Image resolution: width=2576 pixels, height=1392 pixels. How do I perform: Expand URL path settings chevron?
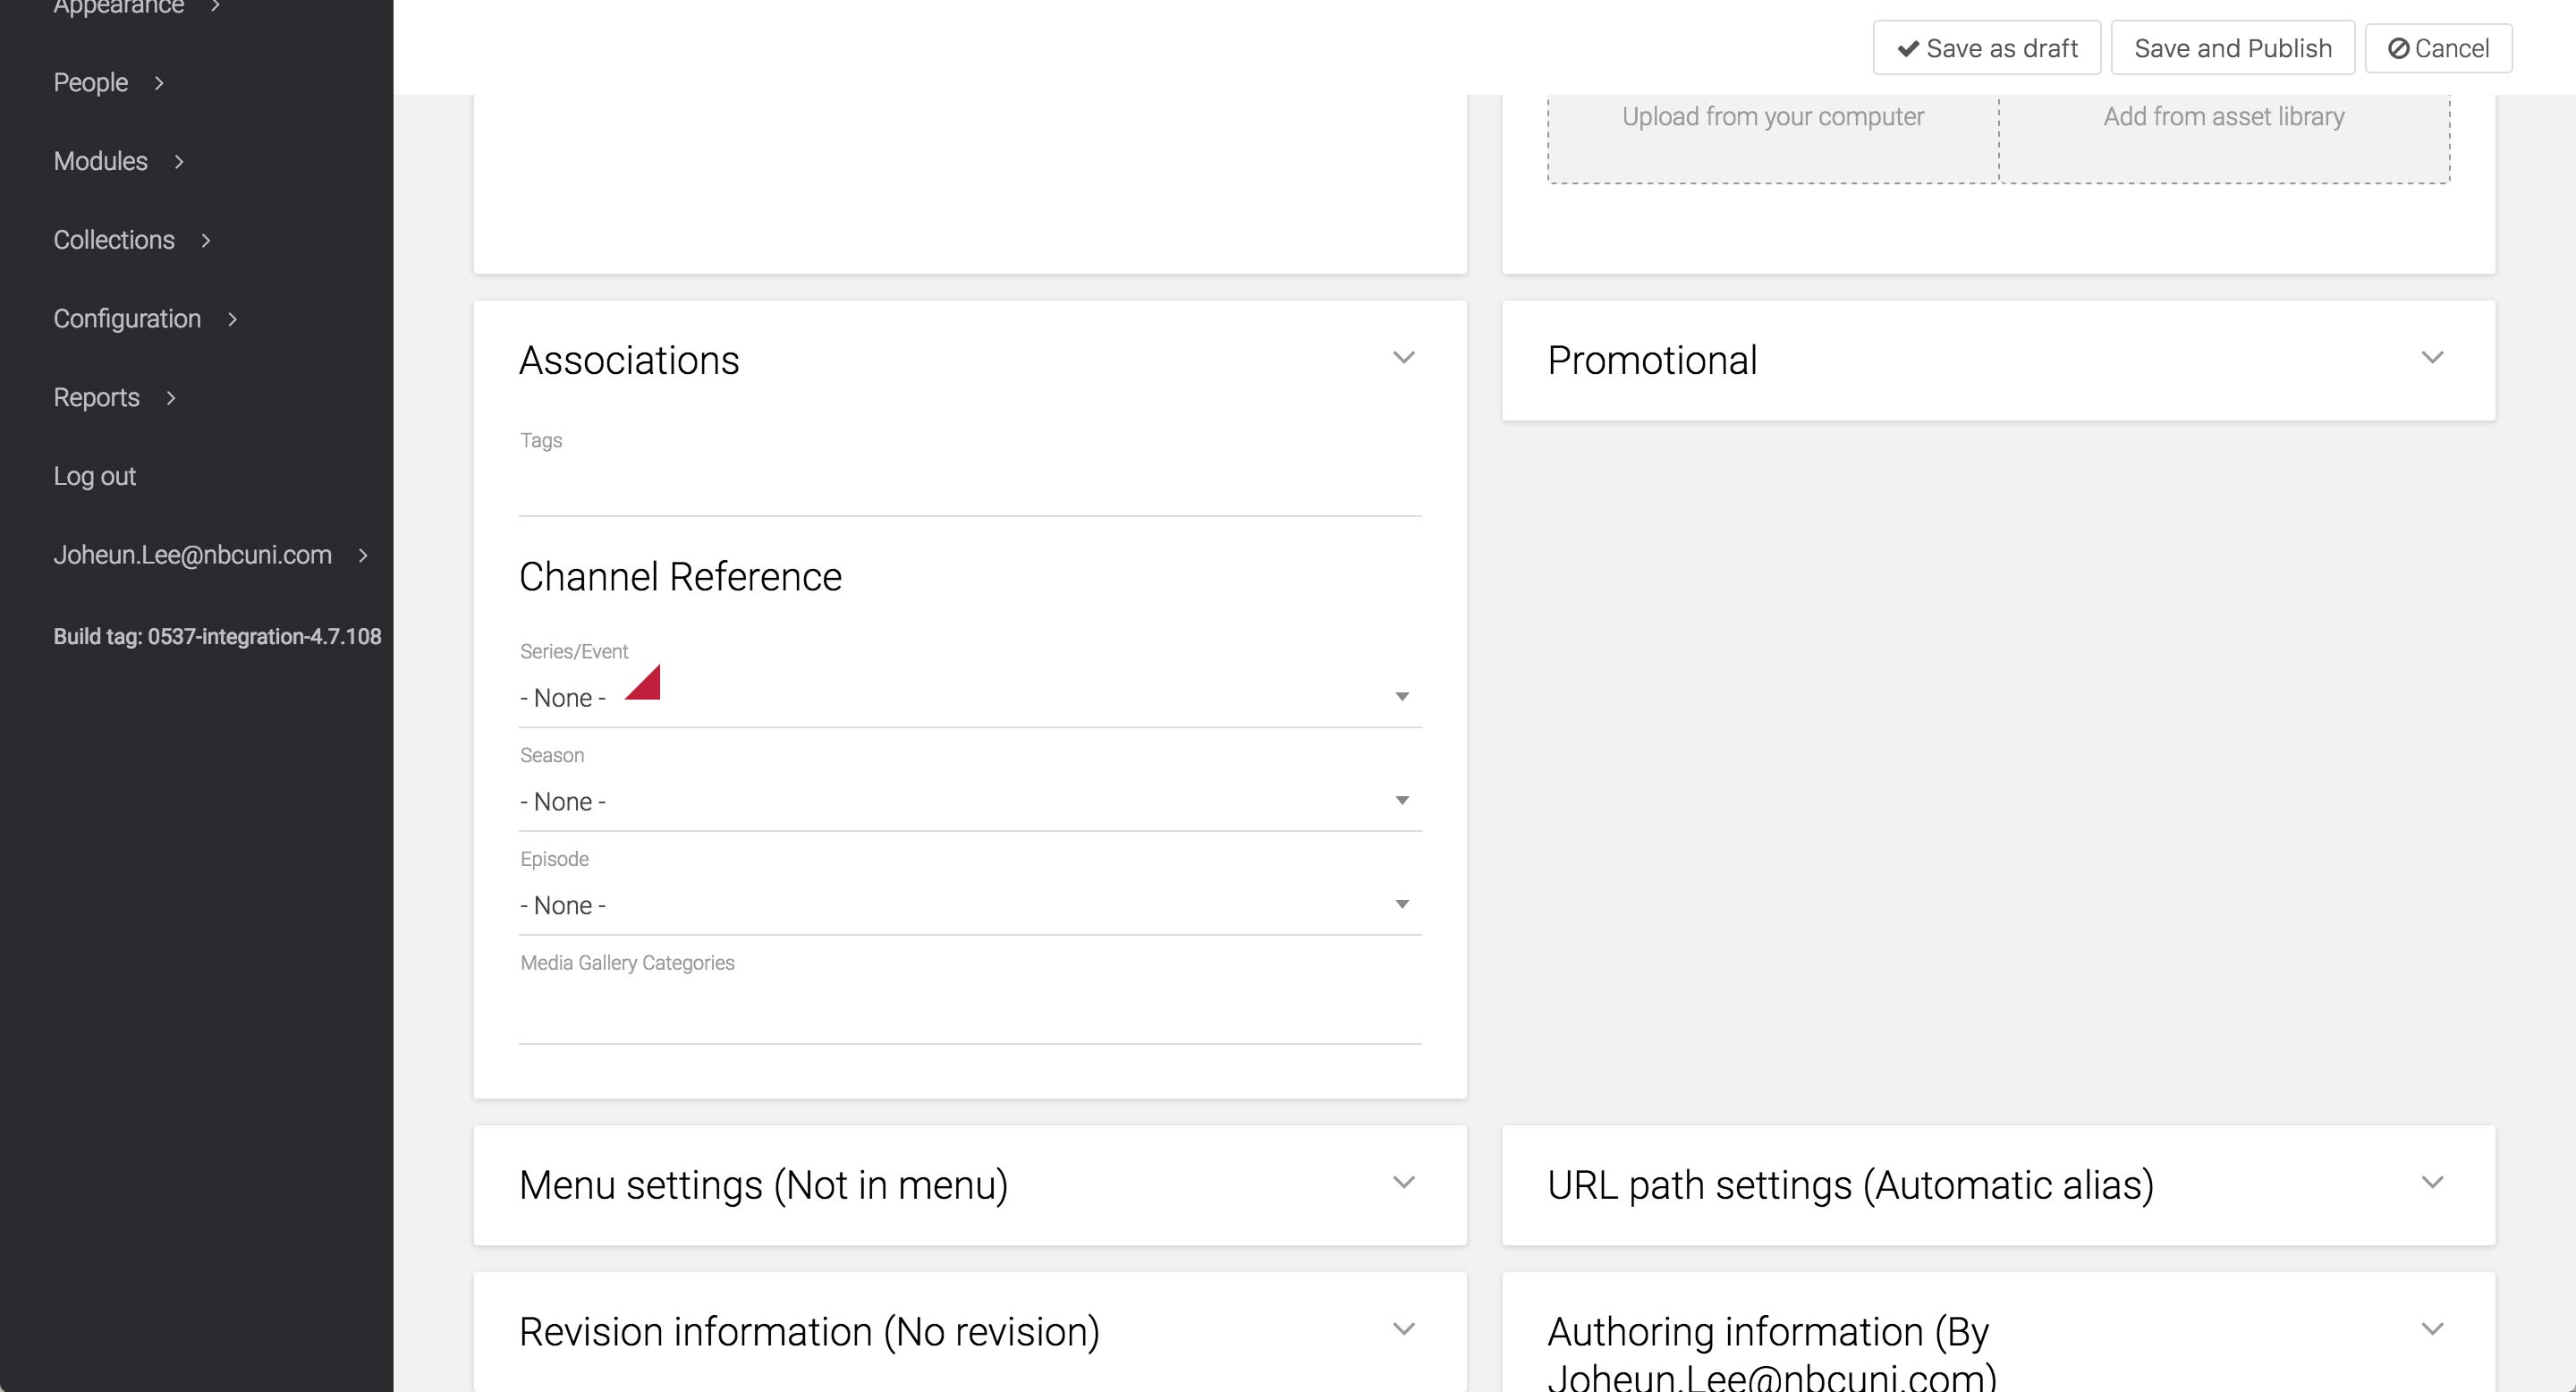[2432, 1183]
